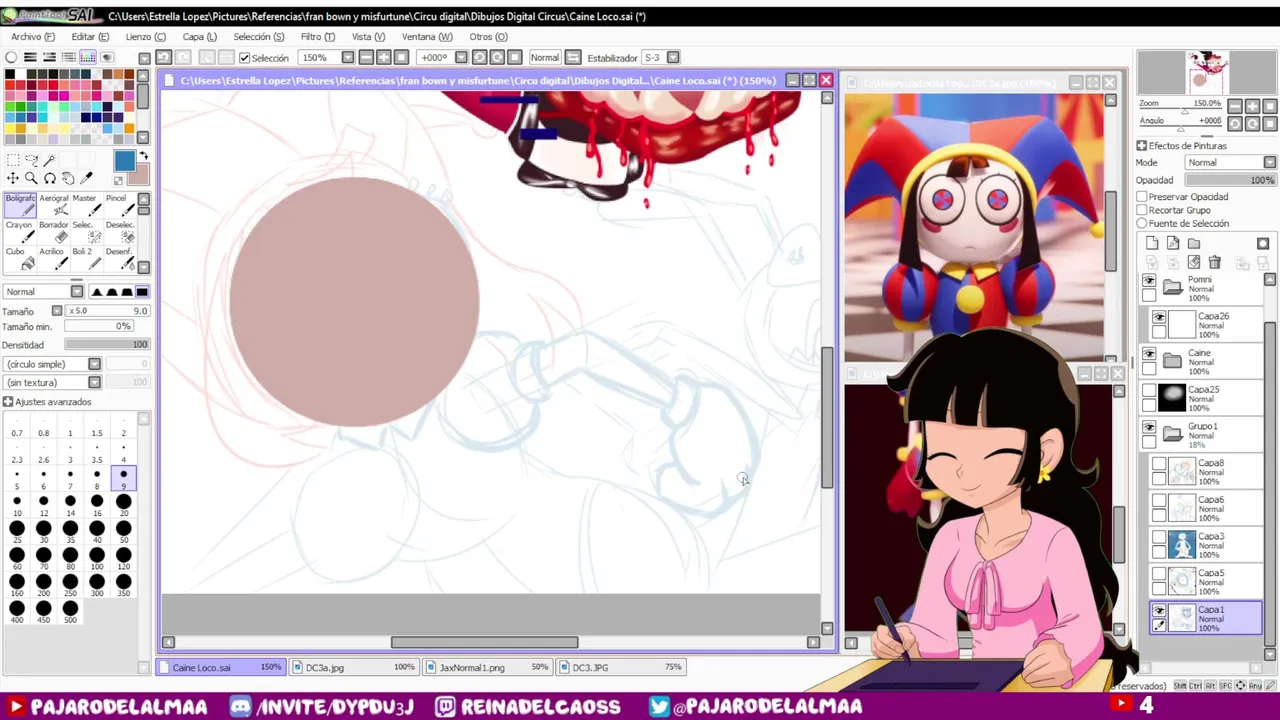Show the swatches panel toggle
This screenshot has width=1280, height=720.
click(x=88, y=57)
